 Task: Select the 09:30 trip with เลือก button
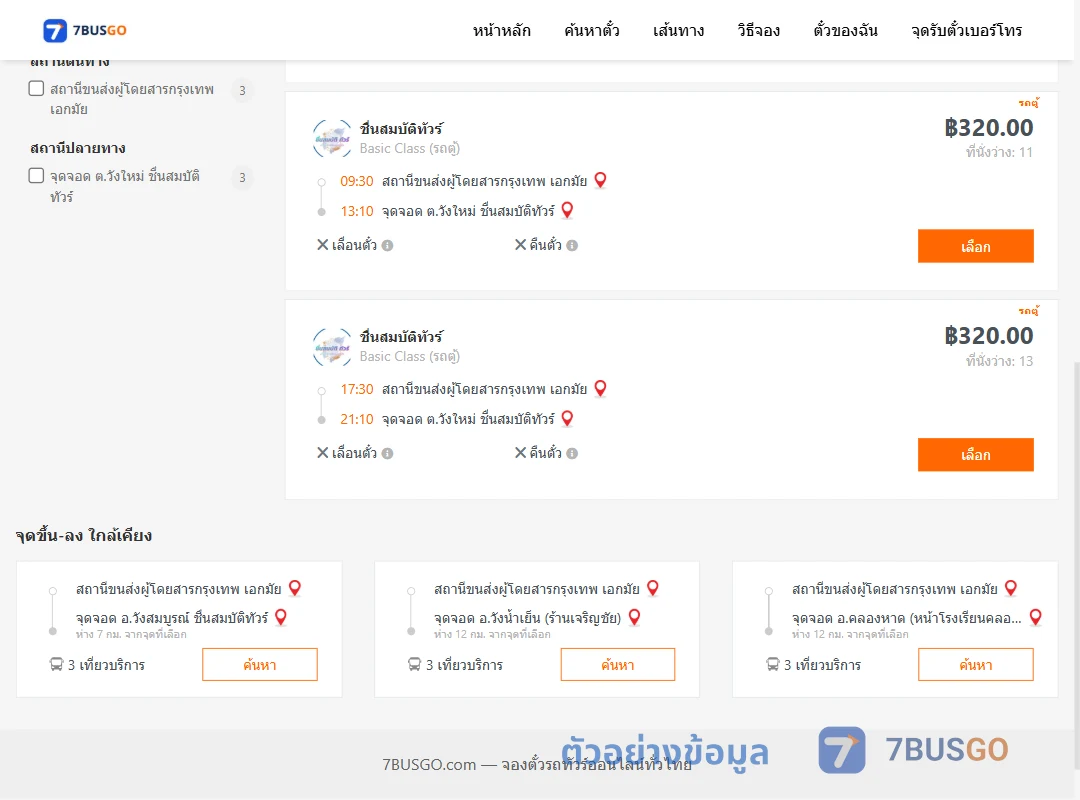pyautogui.click(x=975, y=246)
